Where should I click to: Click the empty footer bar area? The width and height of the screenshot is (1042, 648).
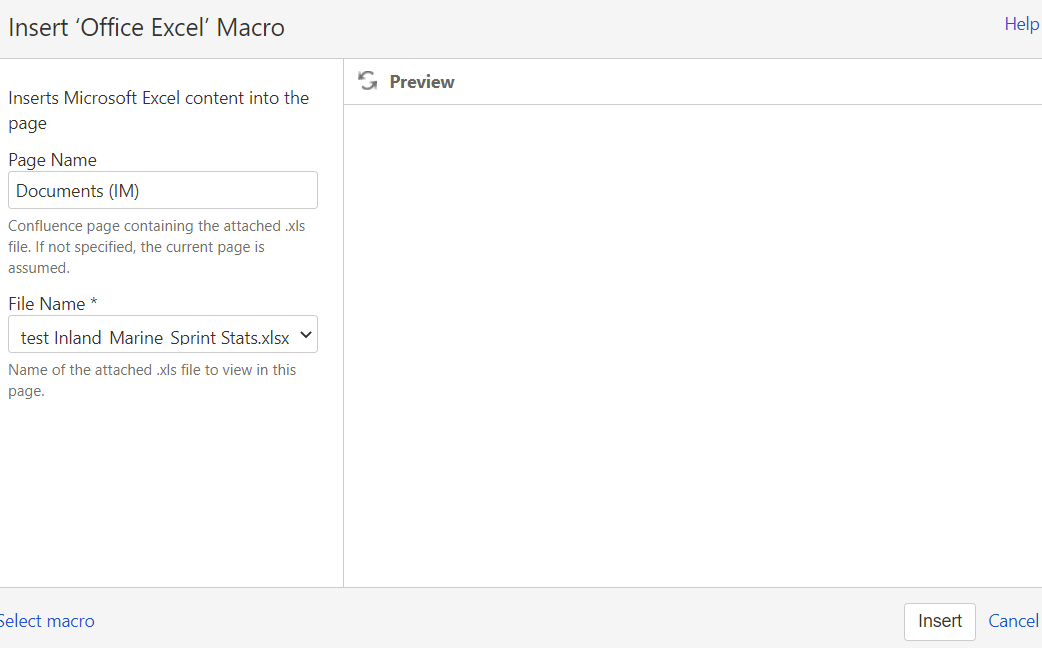click(498, 618)
